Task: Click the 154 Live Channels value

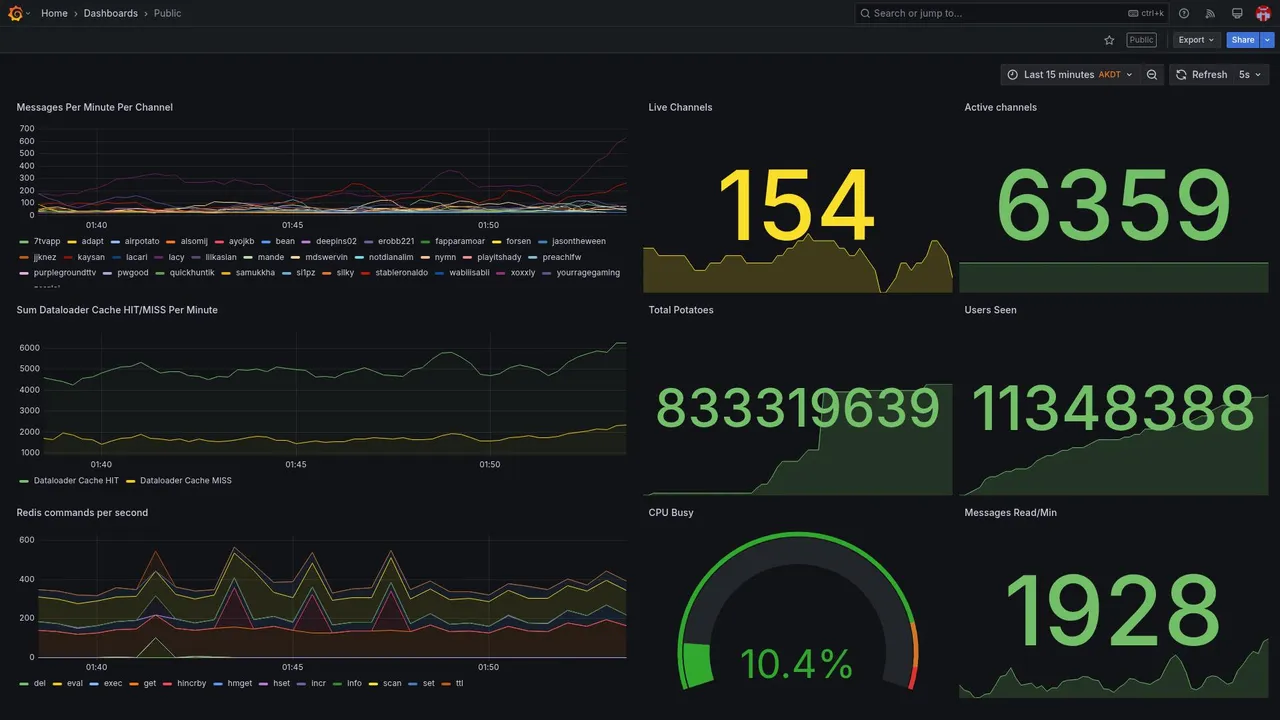Action: coord(796,207)
